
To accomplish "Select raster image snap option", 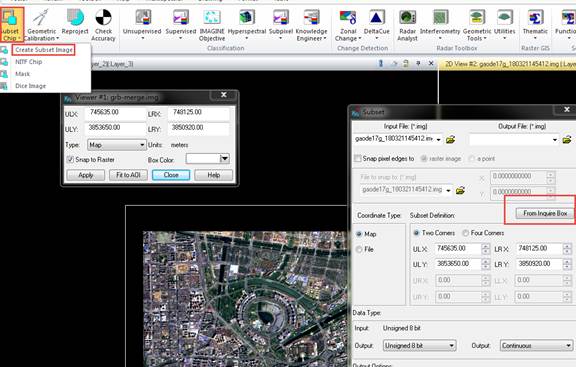I will click(x=424, y=158).
